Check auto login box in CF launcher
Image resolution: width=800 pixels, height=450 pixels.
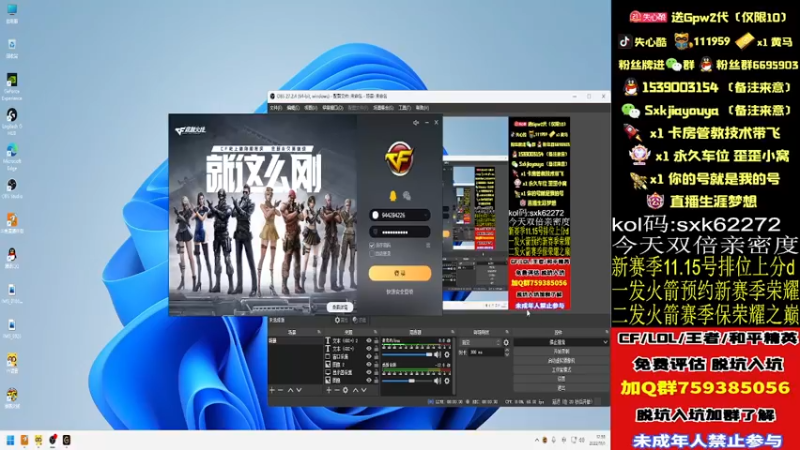pyautogui.click(x=372, y=254)
